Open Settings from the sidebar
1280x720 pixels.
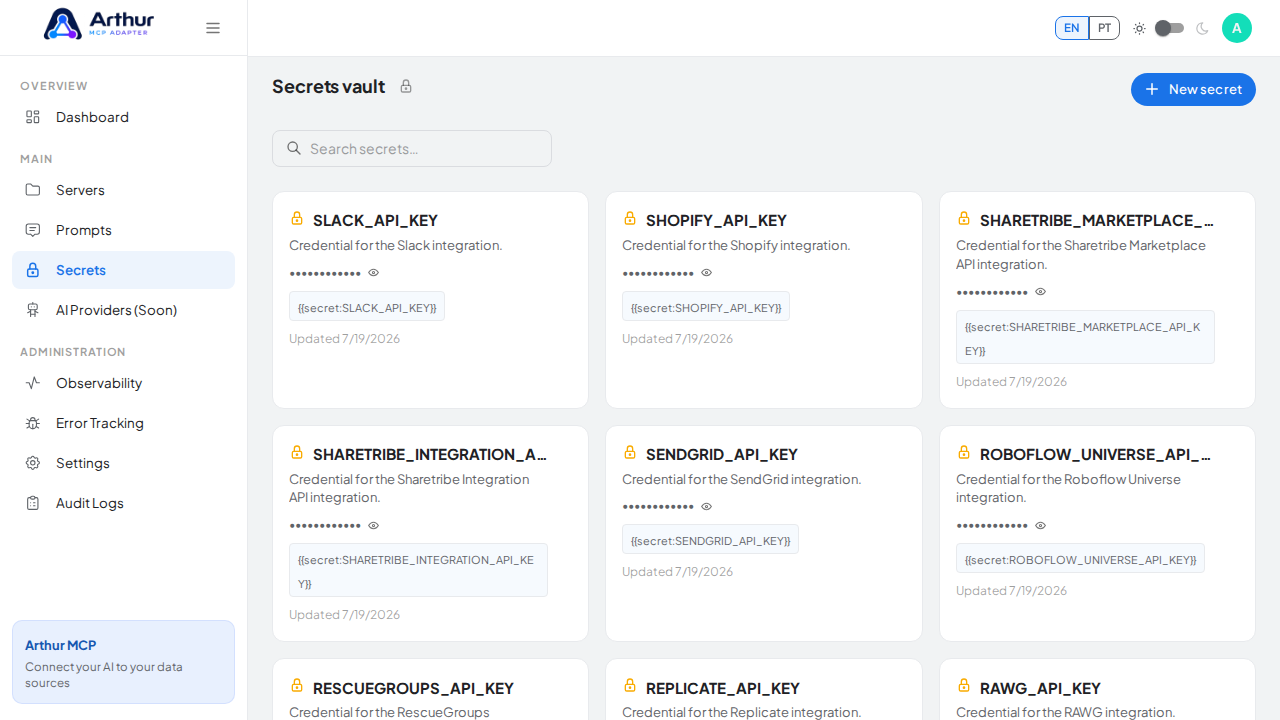point(123,463)
